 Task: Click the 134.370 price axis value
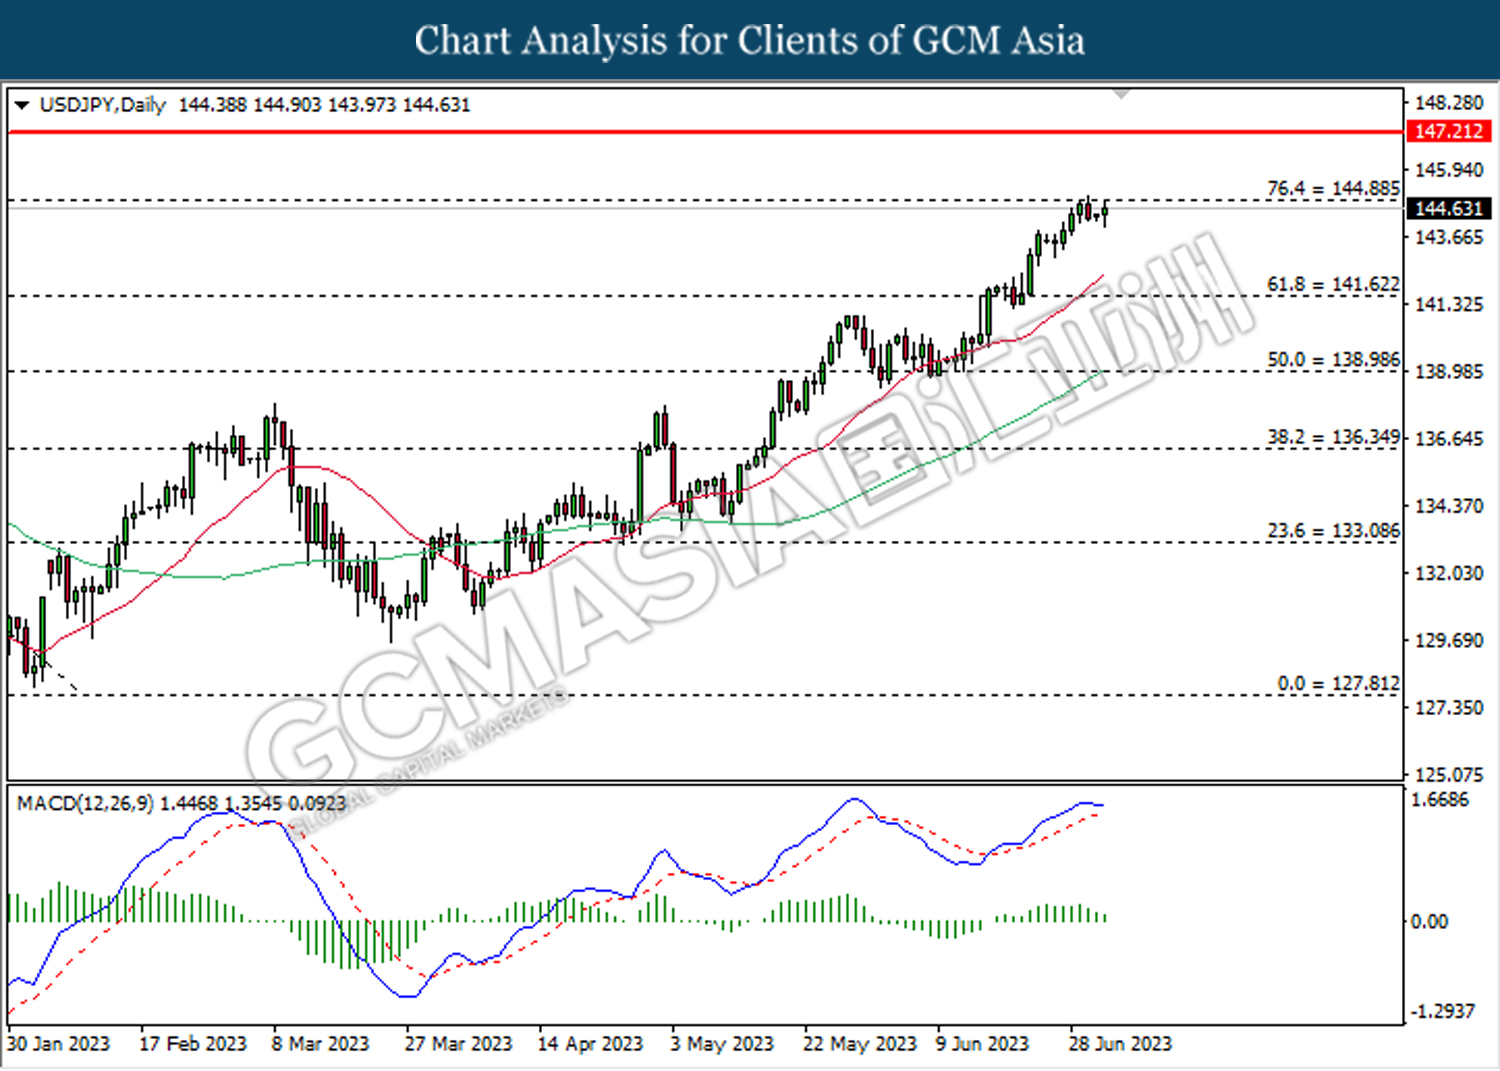point(1449,506)
